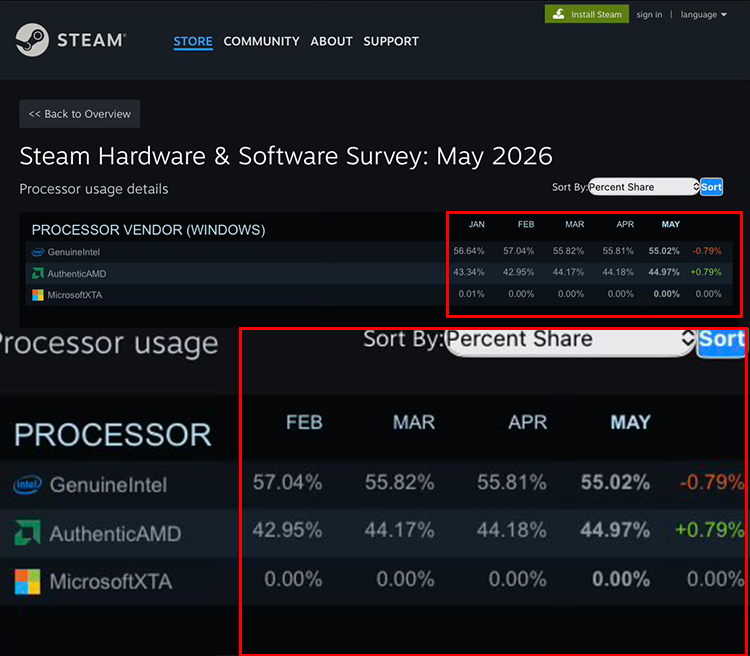Select GenuineIntel row in the upper table
Screen dimensions: 750x656
click(379, 252)
